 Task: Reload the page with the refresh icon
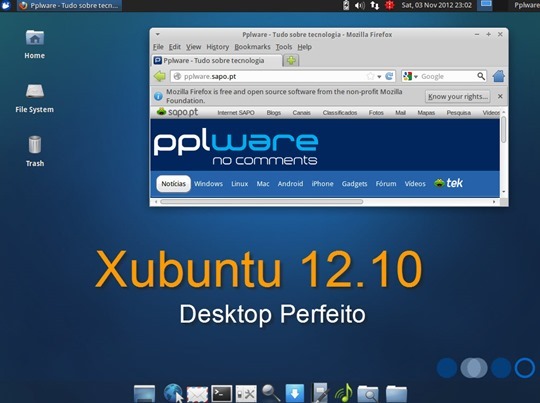[389, 76]
